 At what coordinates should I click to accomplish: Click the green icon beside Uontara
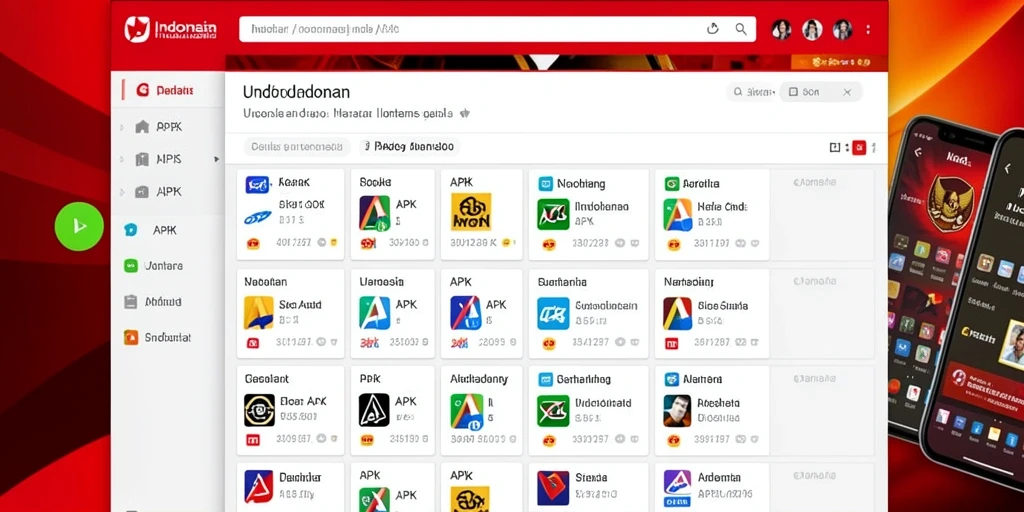131,266
